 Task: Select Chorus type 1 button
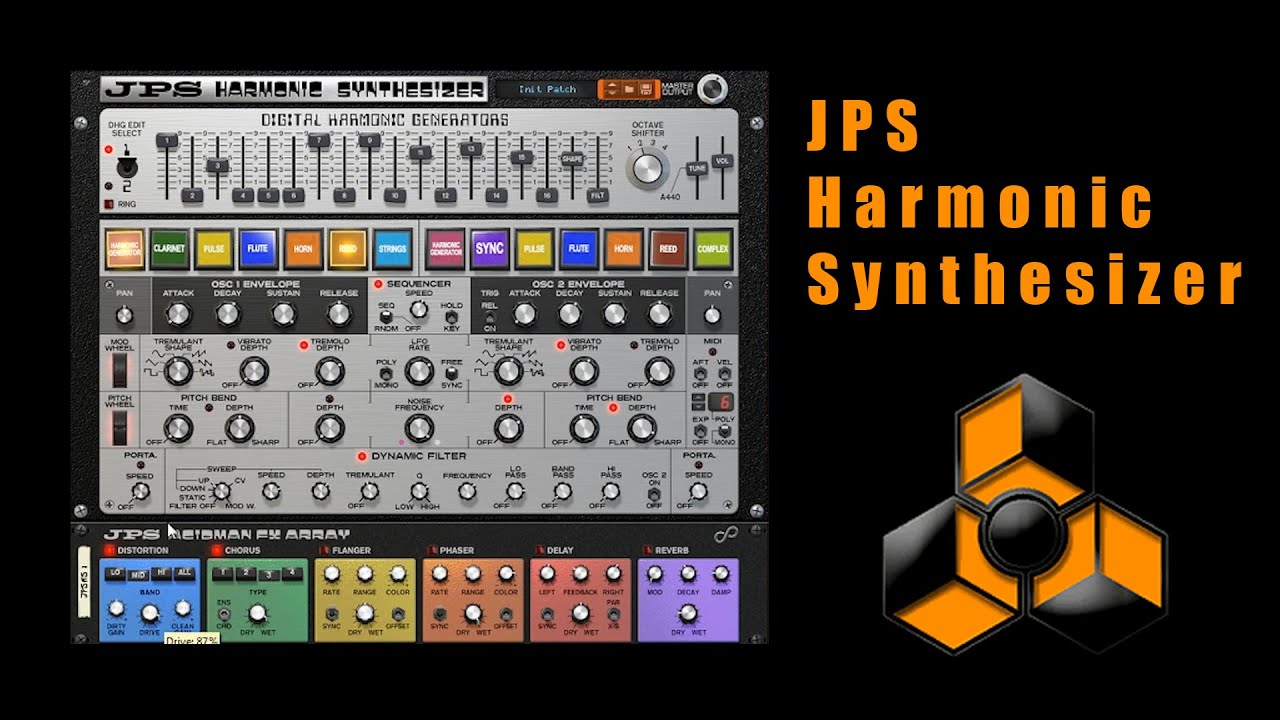224,573
